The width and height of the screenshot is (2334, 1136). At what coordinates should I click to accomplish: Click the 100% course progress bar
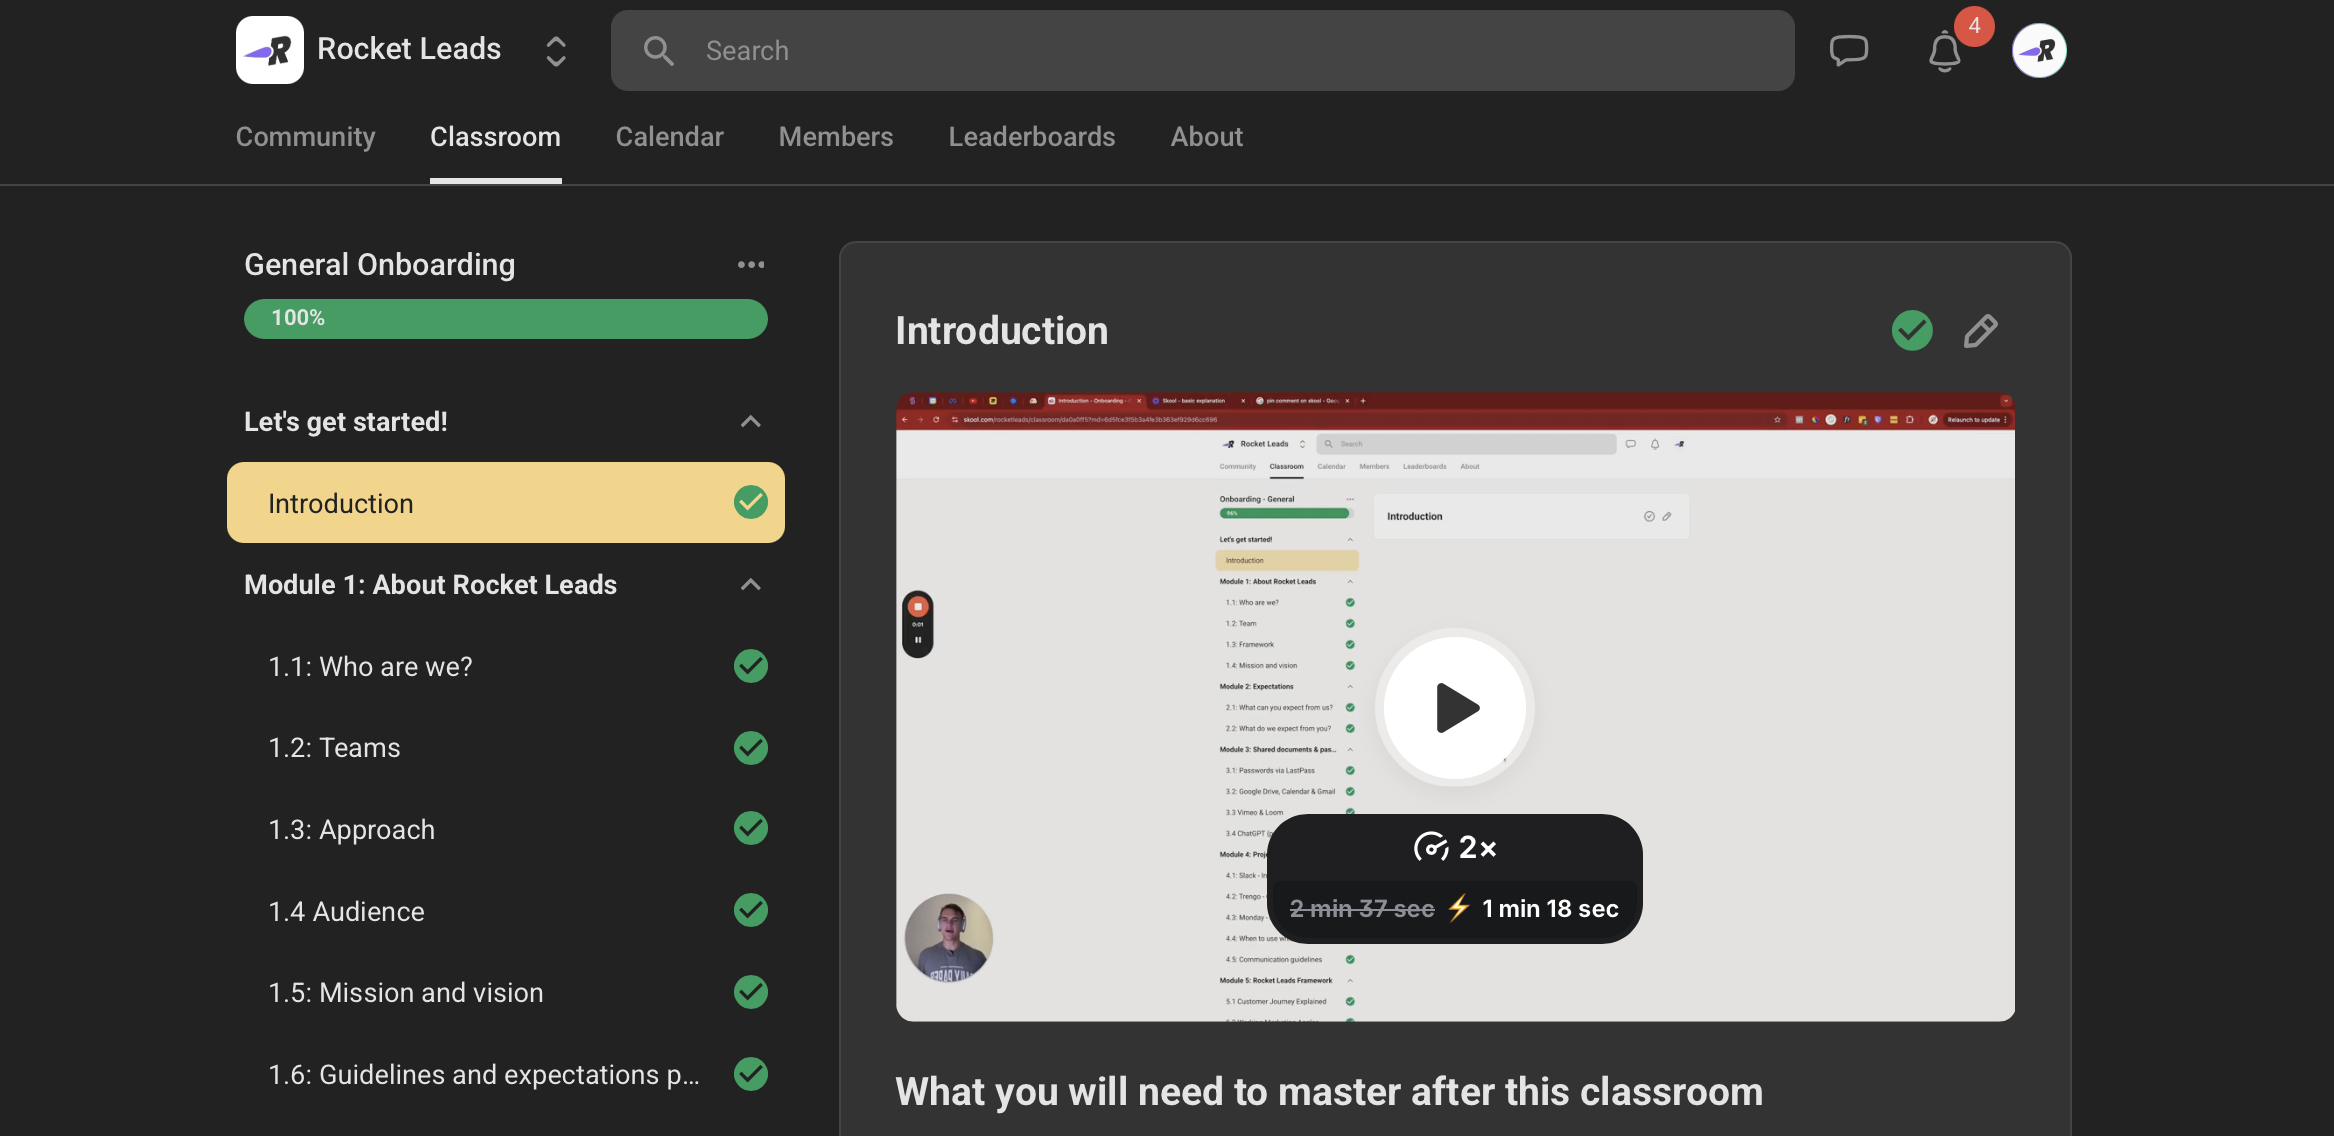[505, 319]
